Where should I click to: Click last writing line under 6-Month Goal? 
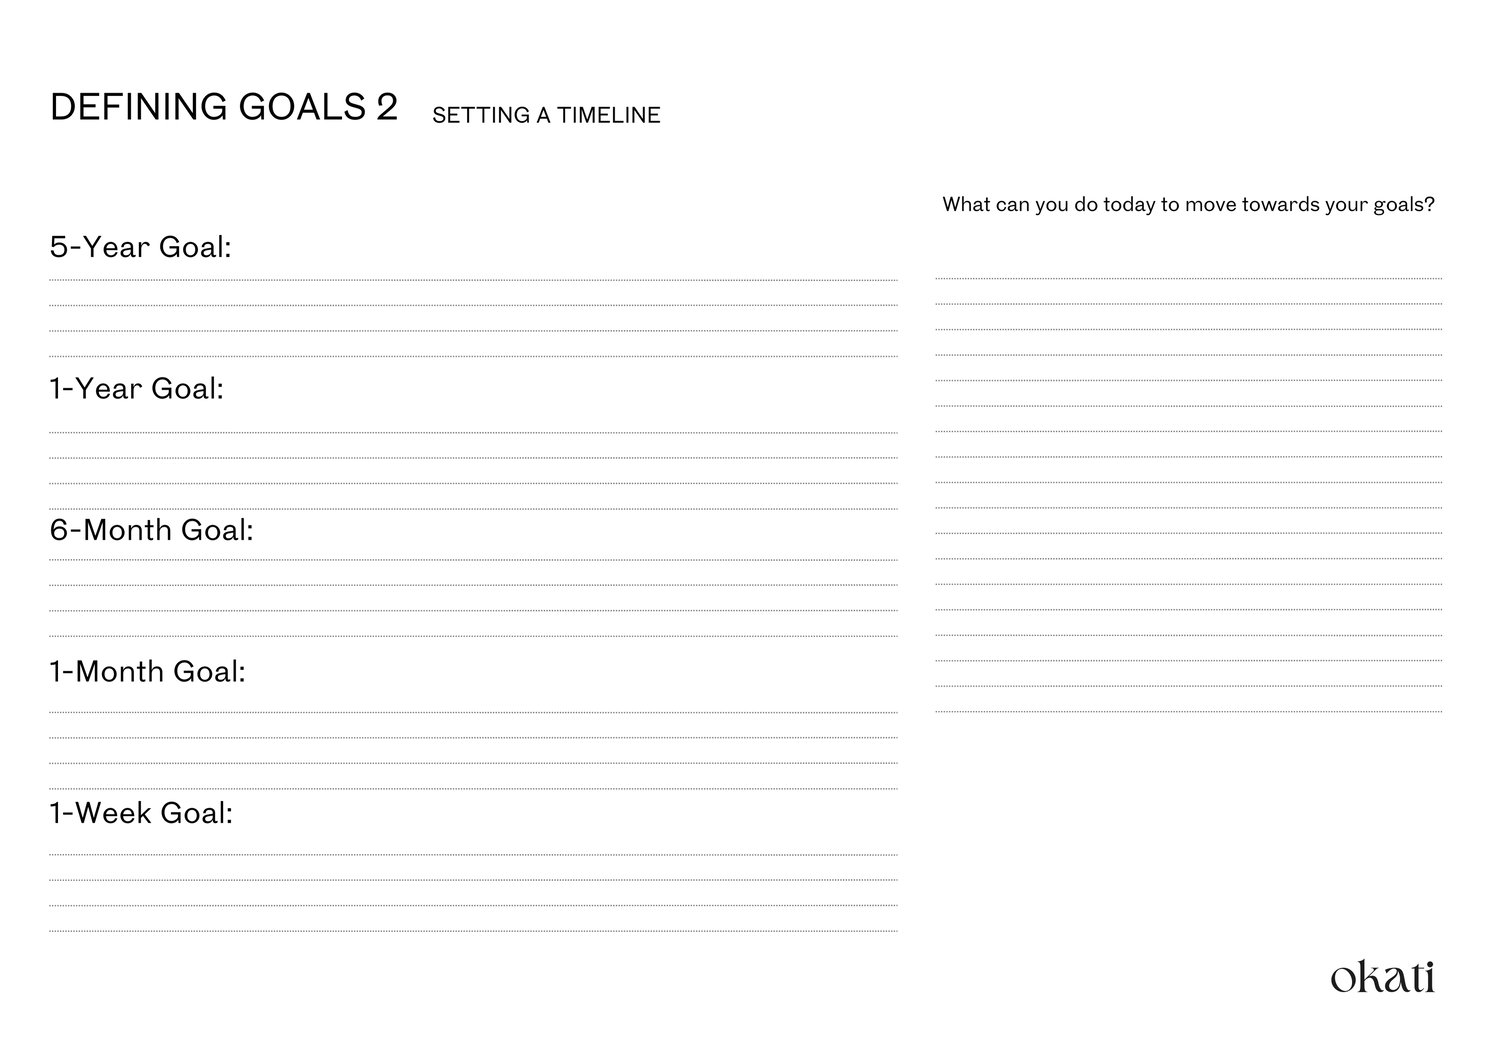(x=473, y=636)
